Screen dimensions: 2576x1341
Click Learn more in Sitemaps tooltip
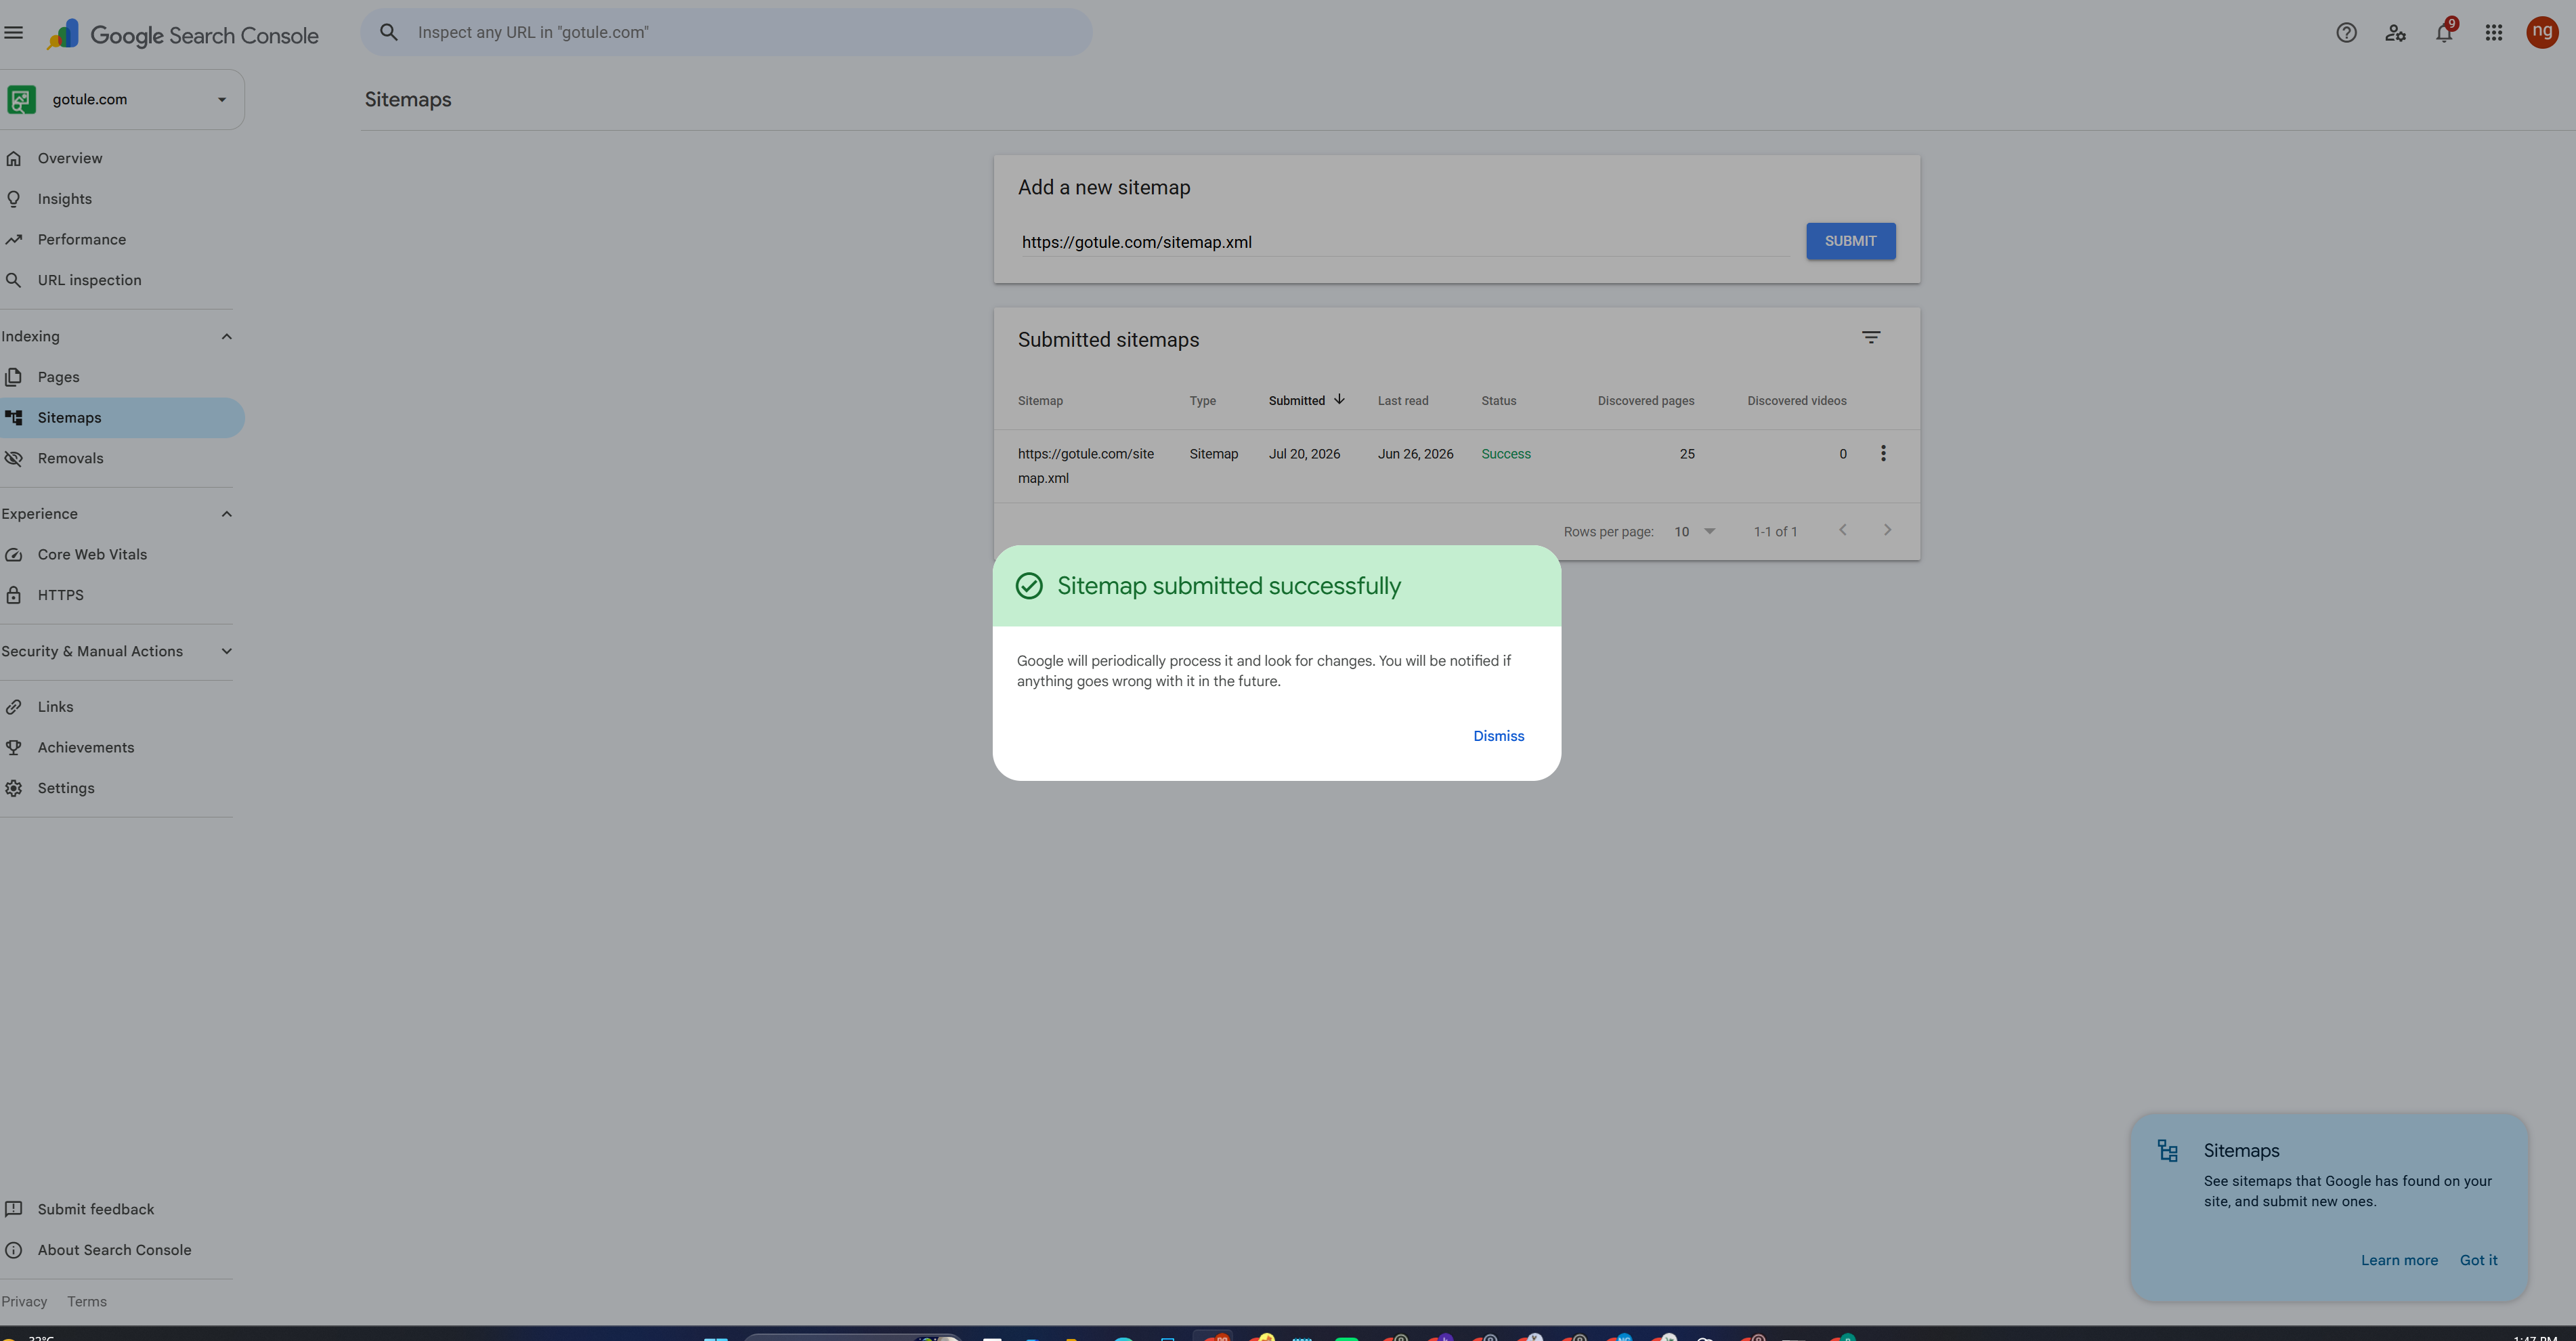click(2399, 1260)
